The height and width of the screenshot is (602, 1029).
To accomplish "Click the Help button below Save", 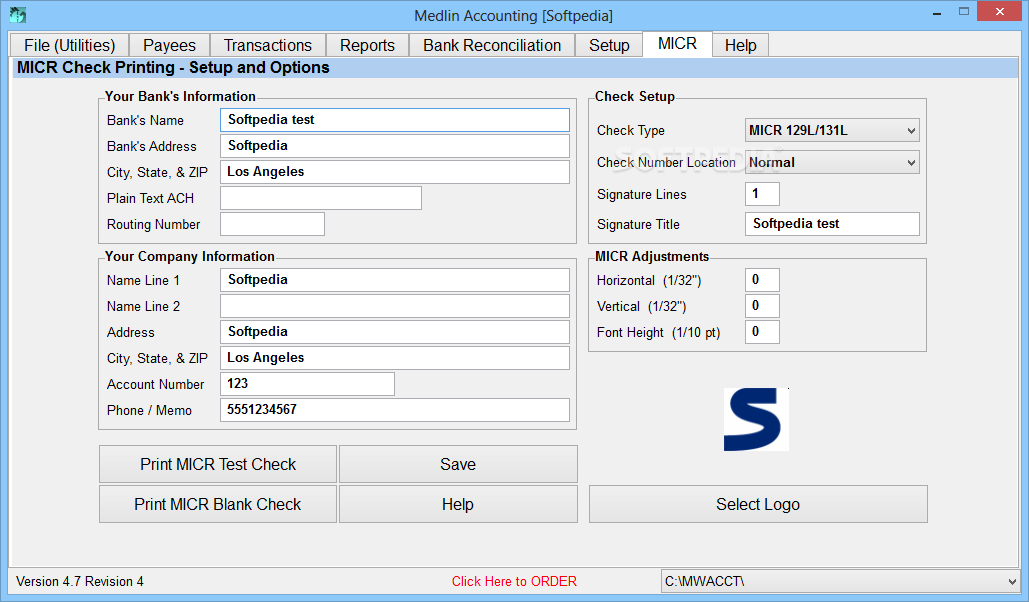I will [x=458, y=504].
